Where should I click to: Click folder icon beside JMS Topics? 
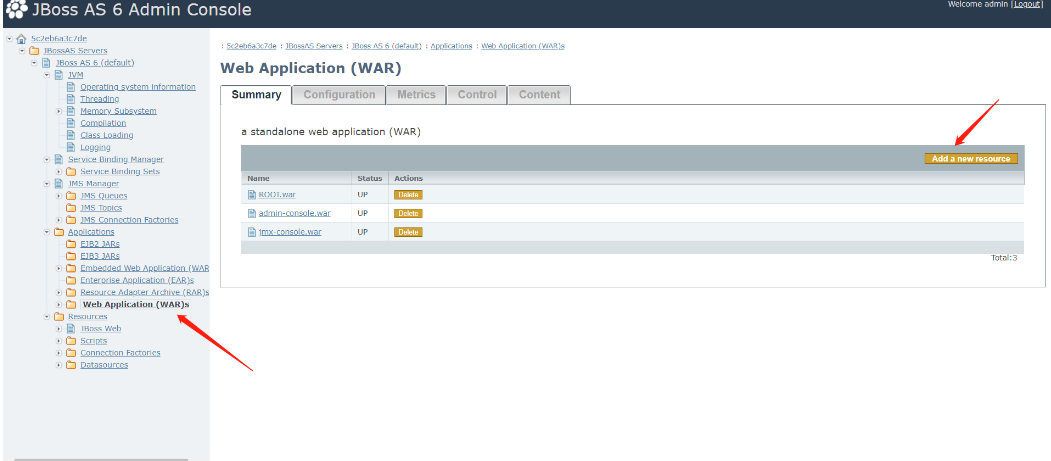(x=70, y=208)
